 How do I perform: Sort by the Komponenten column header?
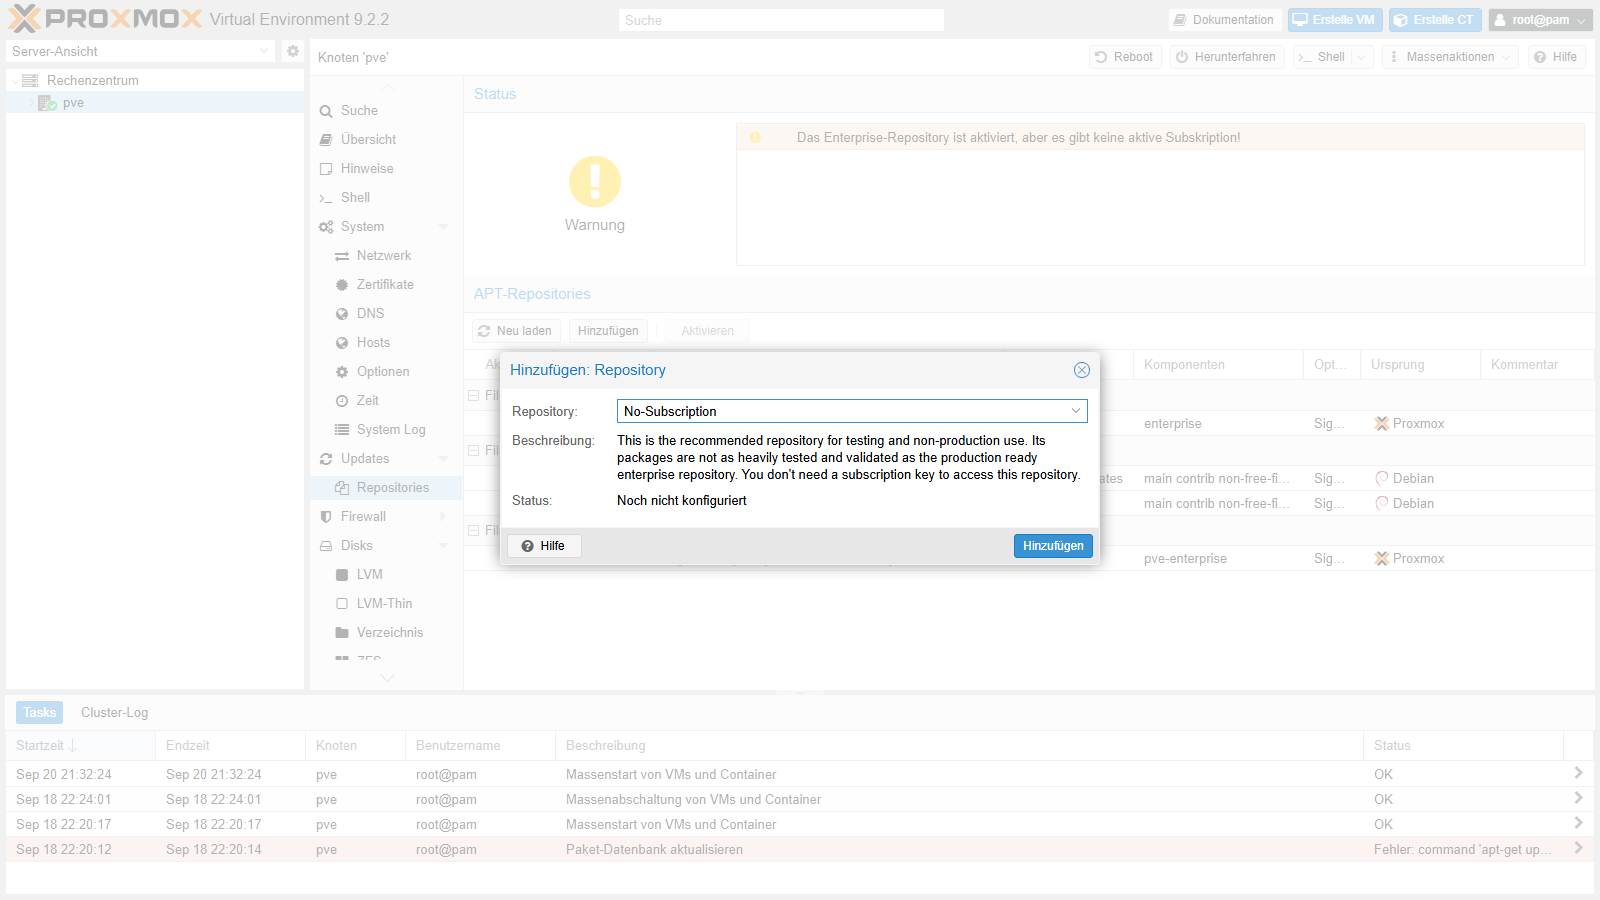pos(1218,365)
